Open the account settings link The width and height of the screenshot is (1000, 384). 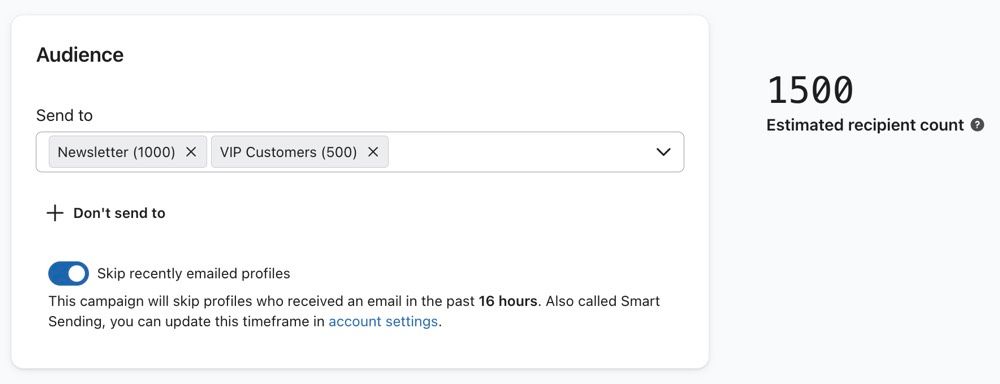[x=383, y=321]
